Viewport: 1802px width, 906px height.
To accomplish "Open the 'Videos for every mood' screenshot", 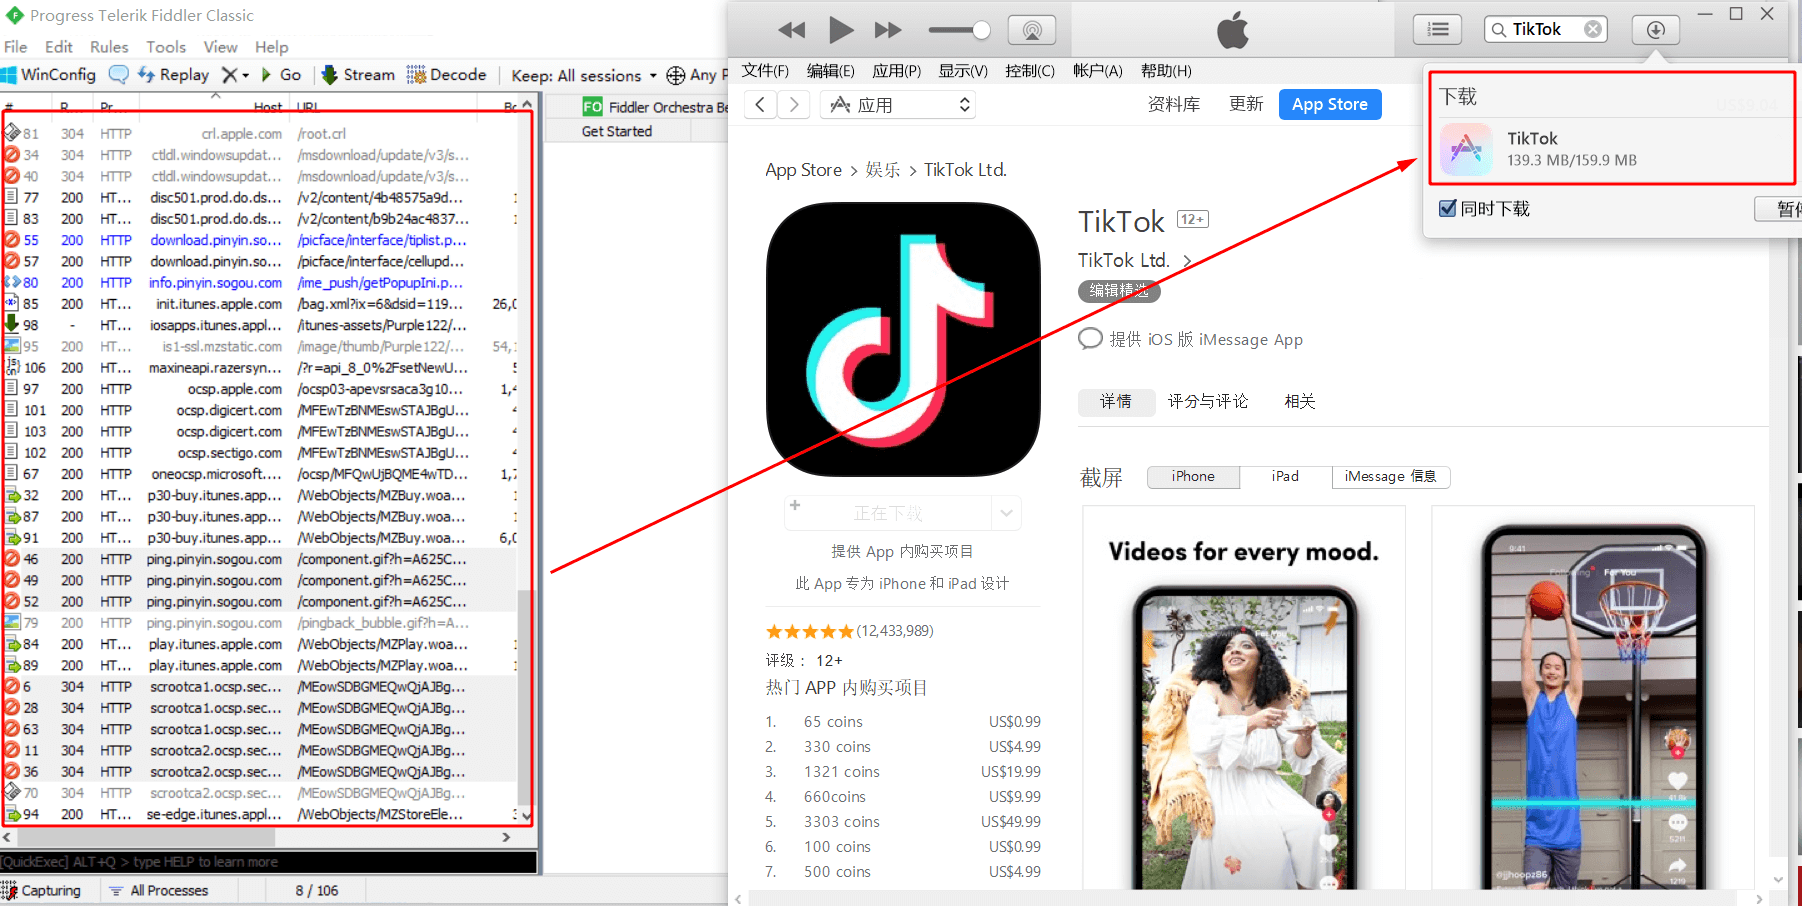I will click(x=1244, y=697).
